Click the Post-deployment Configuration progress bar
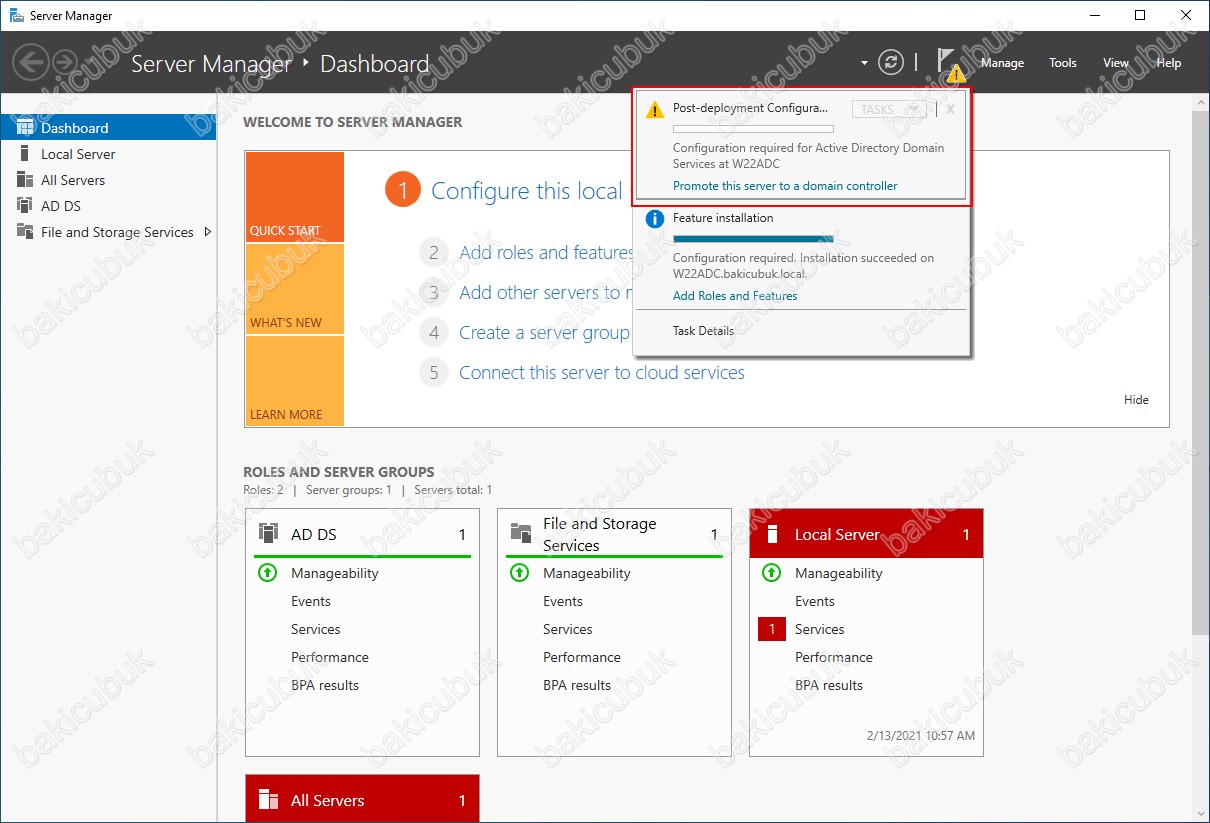The height and width of the screenshot is (823, 1210). click(753, 129)
